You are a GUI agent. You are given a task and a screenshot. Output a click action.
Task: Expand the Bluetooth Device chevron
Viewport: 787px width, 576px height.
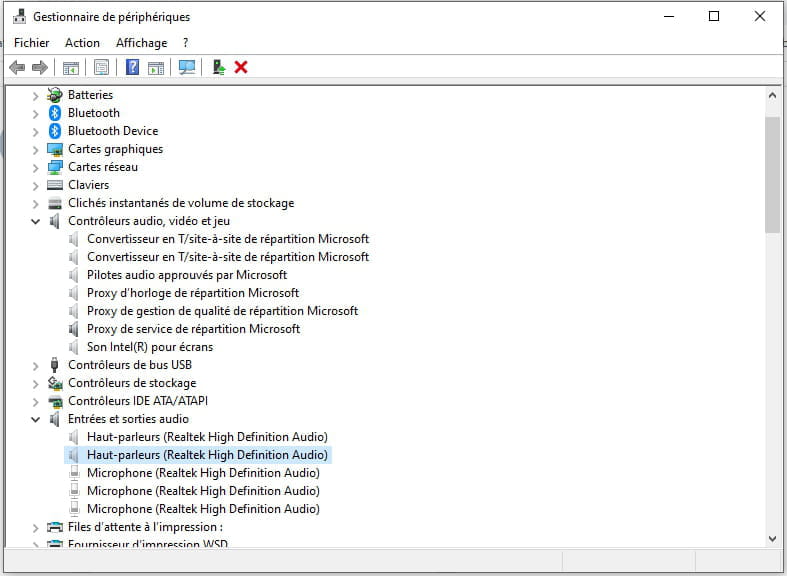click(35, 131)
